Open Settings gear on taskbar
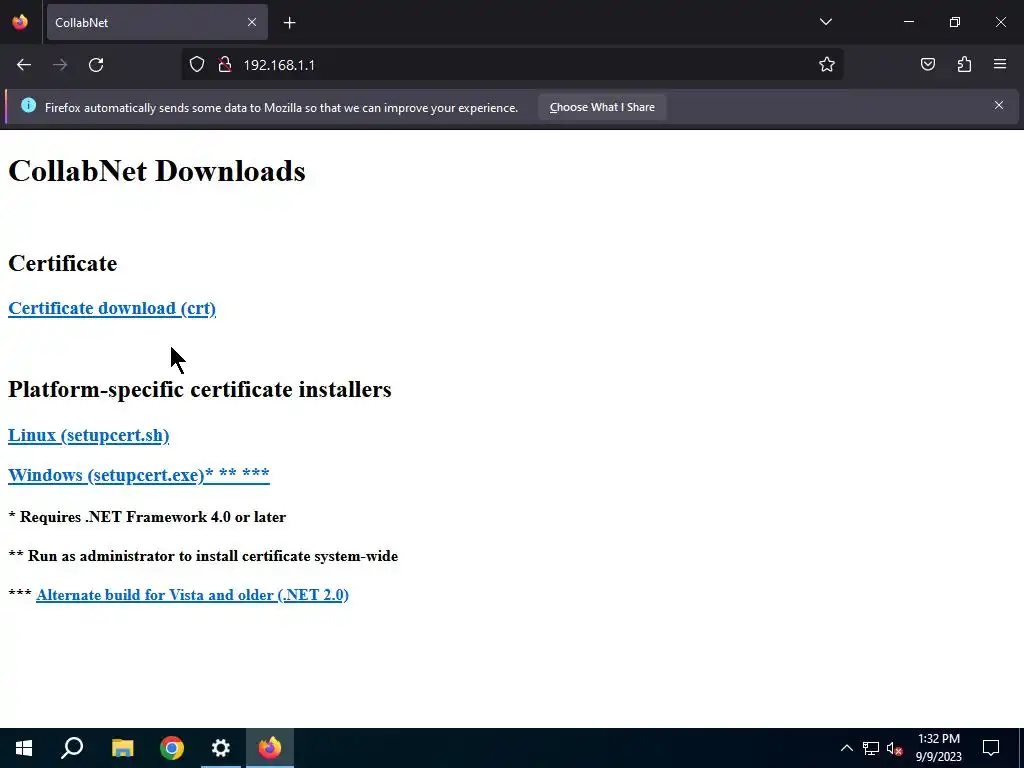Image resolution: width=1024 pixels, height=768 pixels. (x=221, y=748)
